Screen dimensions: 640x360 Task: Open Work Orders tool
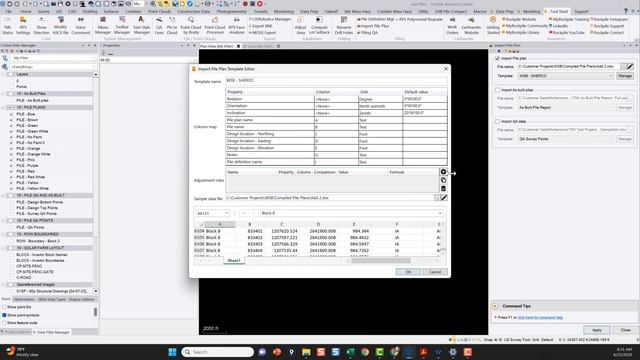point(452,25)
